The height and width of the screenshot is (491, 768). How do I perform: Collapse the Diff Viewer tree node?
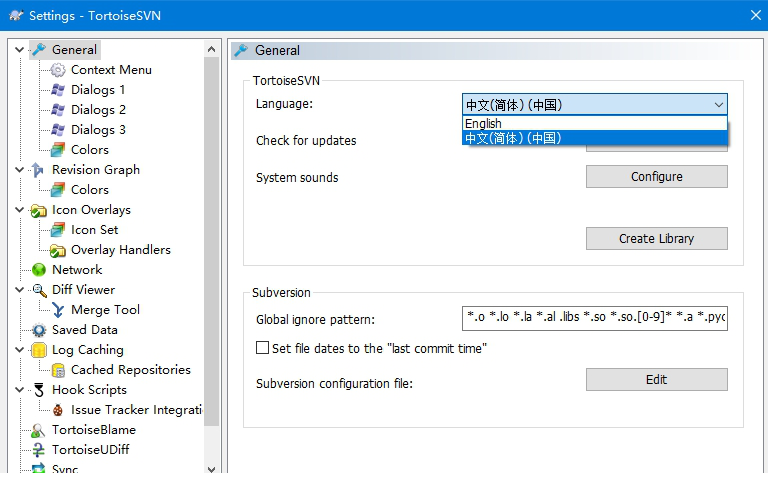pos(19,290)
